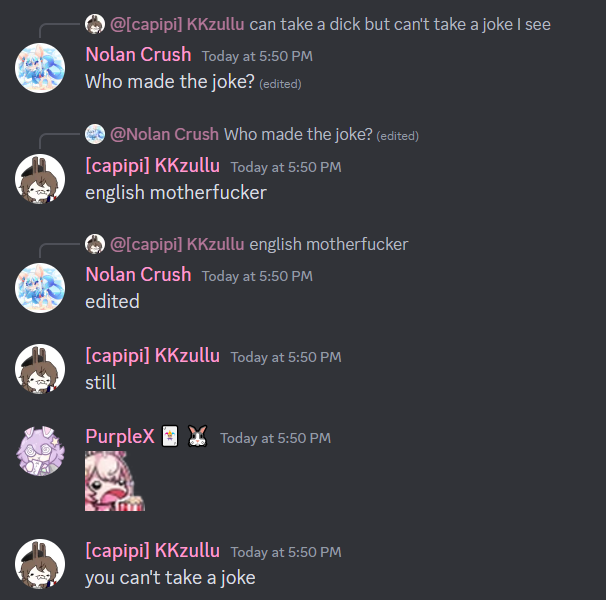Click small Nolan Crush avatar in reply preview
Image resolution: width=606 pixels, height=600 pixels.
coord(95,134)
